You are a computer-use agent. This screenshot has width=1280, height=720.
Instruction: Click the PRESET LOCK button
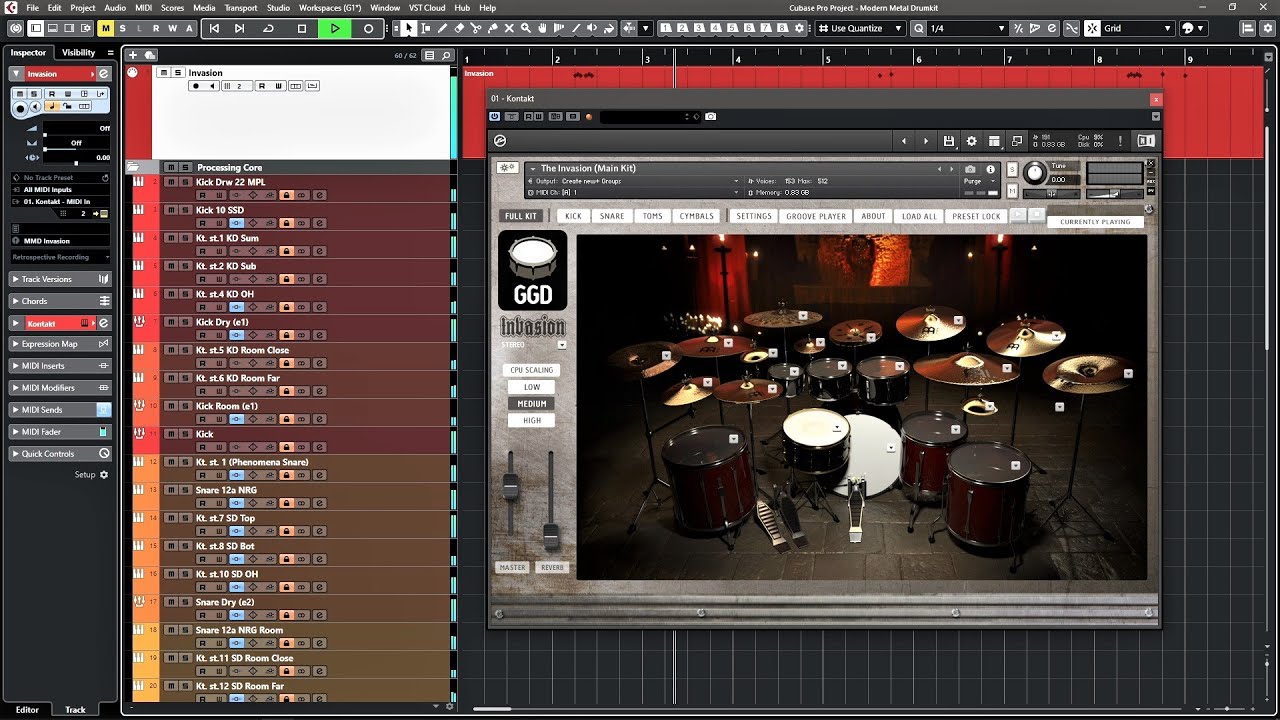(x=976, y=216)
